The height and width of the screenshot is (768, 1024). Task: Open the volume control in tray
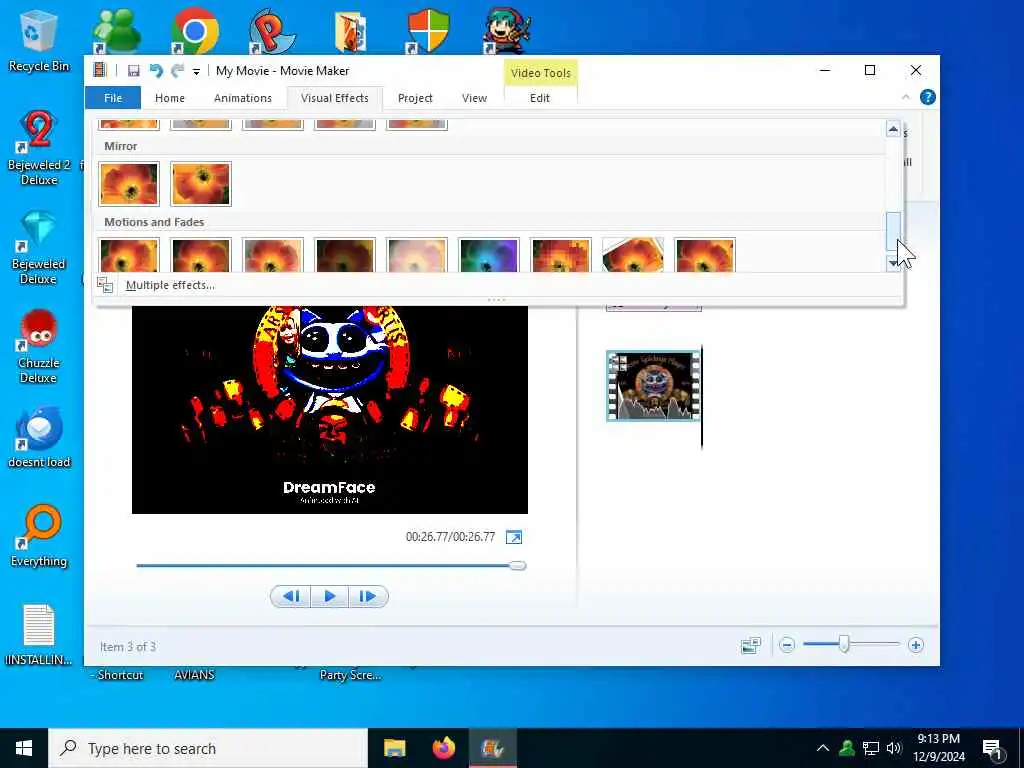click(894, 748)
